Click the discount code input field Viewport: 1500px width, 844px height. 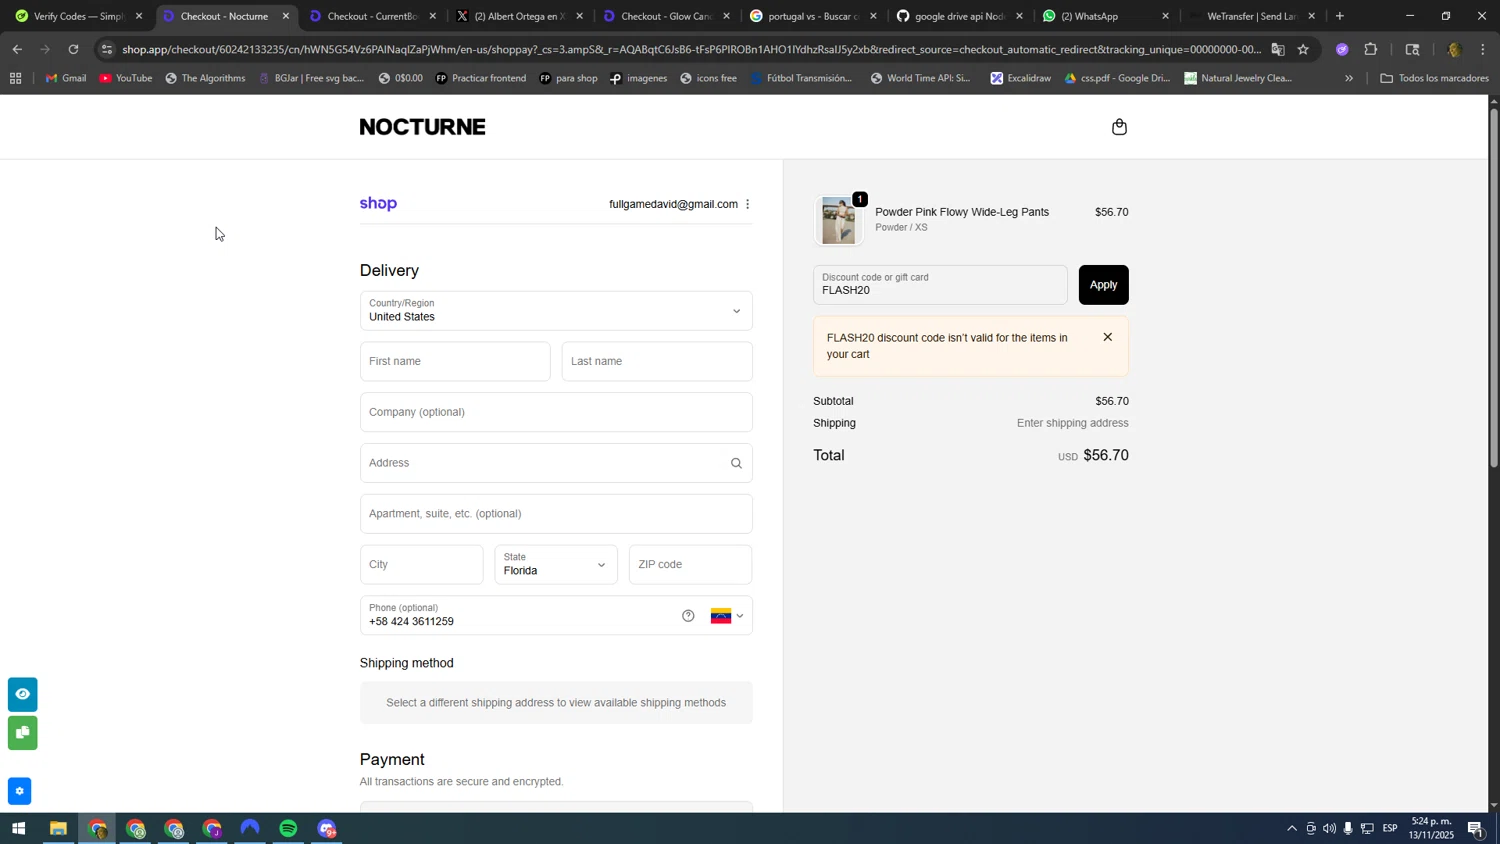pos(940,285)
